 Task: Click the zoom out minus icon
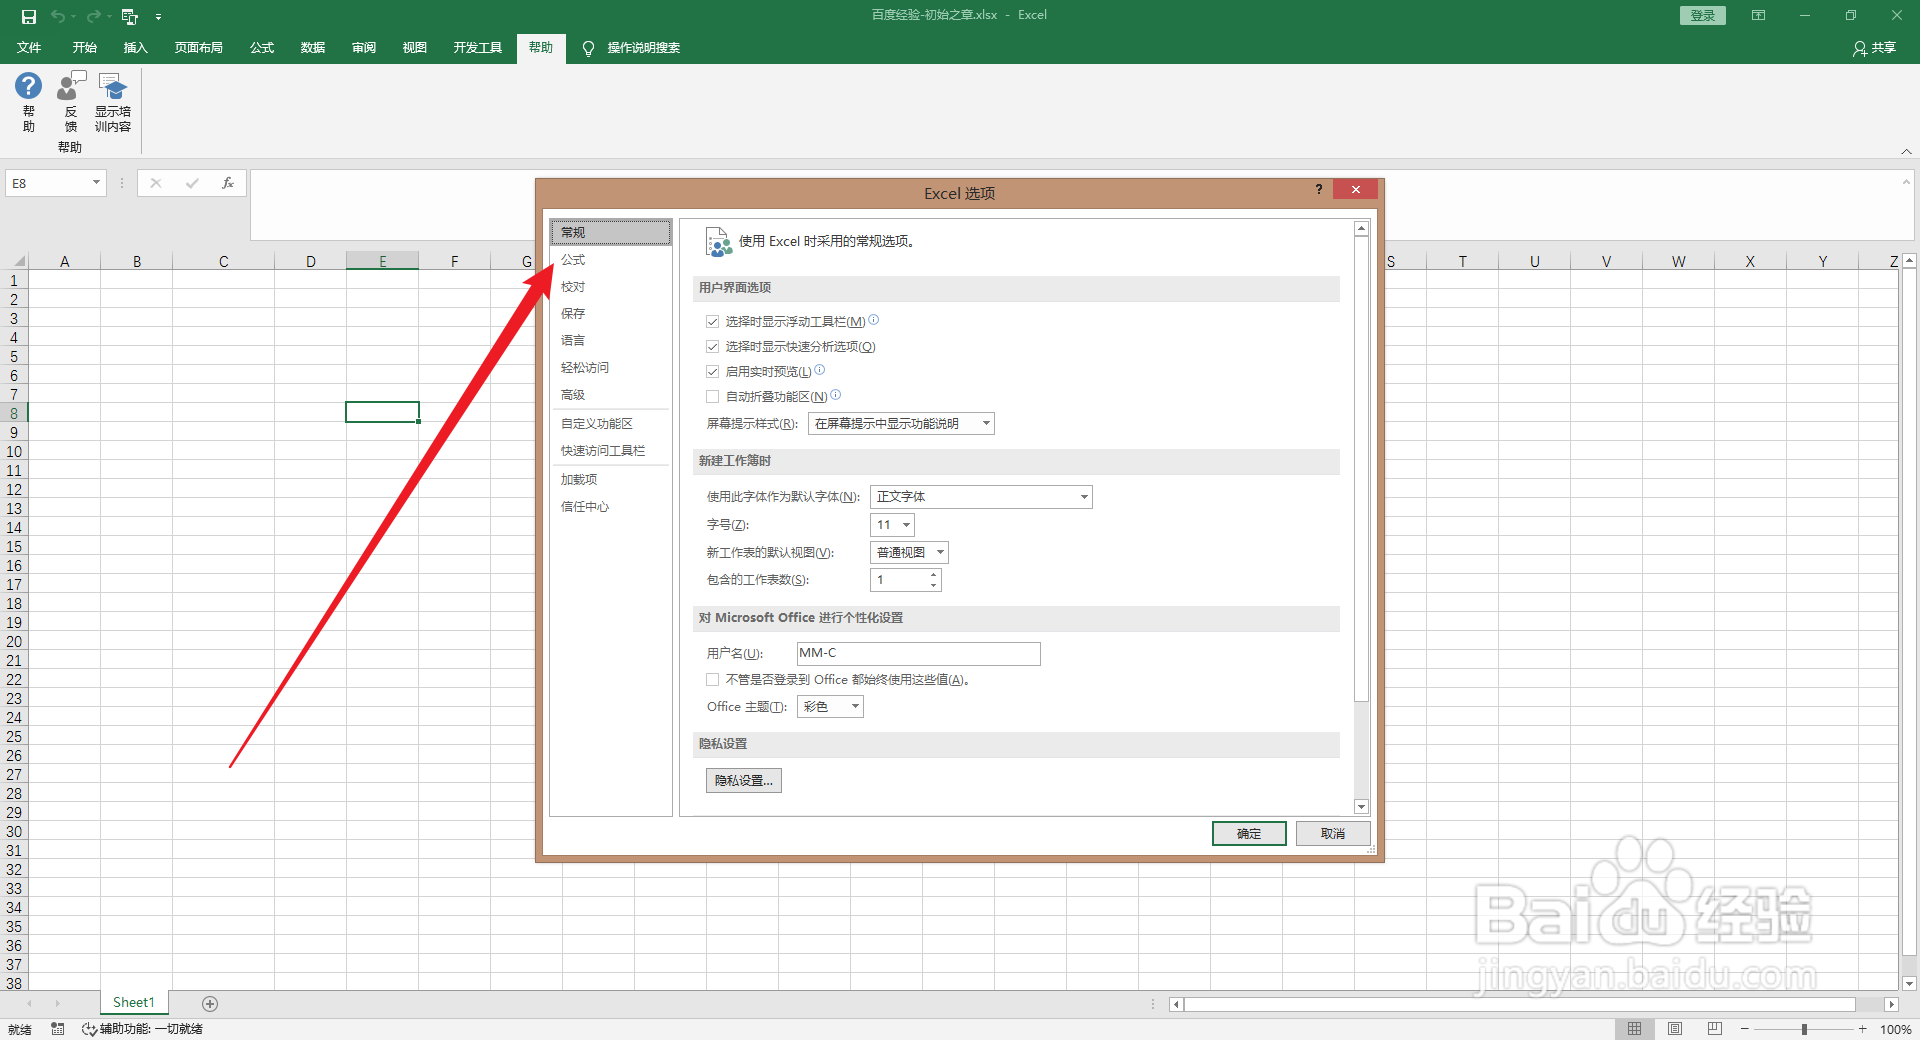[1745, 1029]
